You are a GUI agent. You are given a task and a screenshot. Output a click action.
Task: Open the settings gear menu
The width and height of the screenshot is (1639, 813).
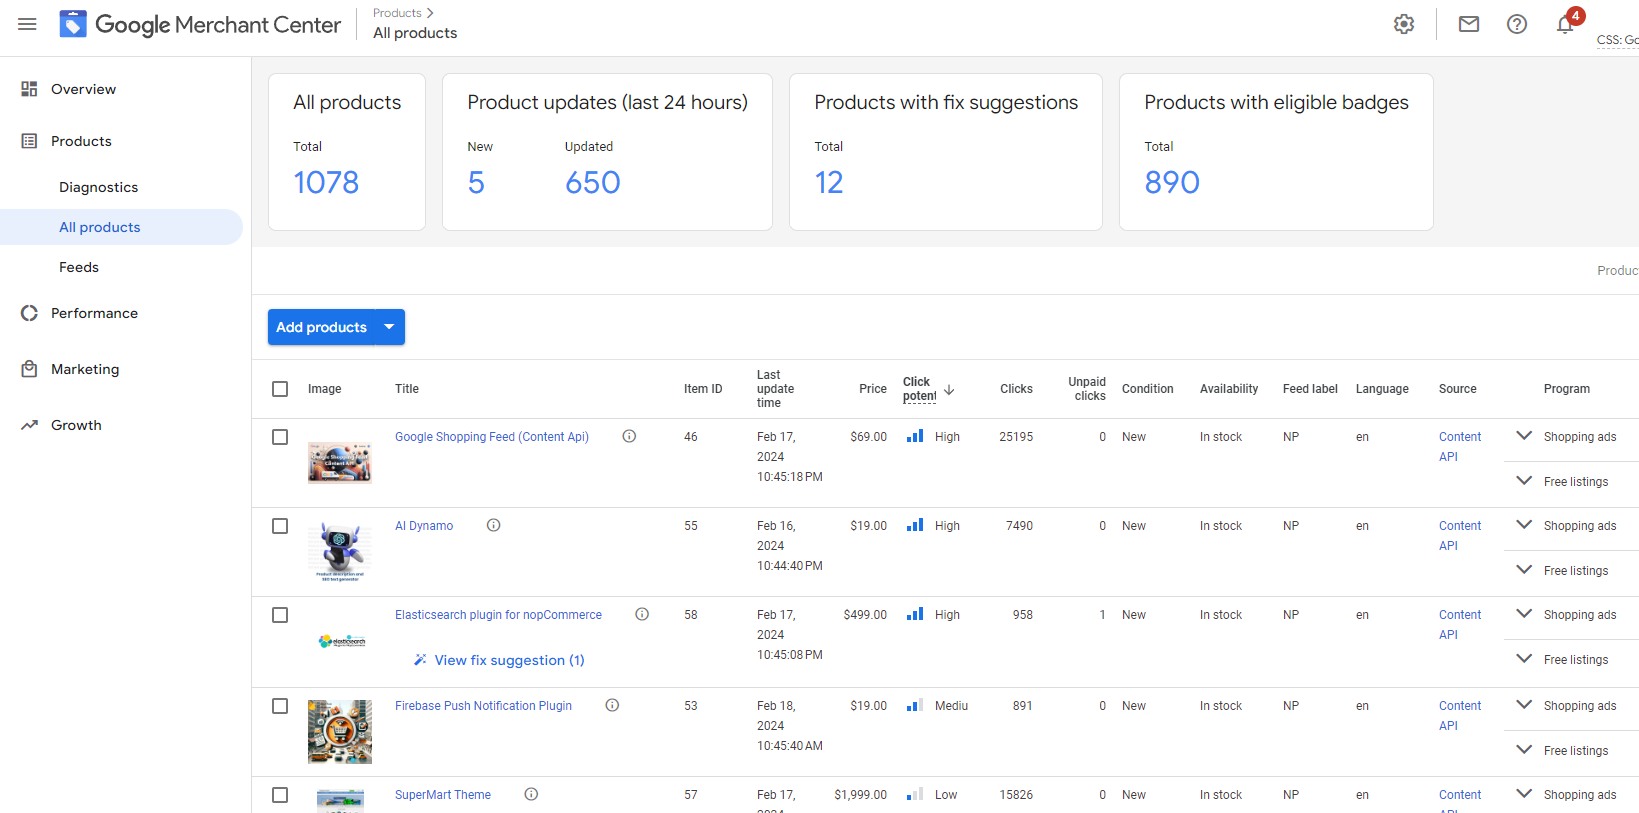tap(1404, 24)
